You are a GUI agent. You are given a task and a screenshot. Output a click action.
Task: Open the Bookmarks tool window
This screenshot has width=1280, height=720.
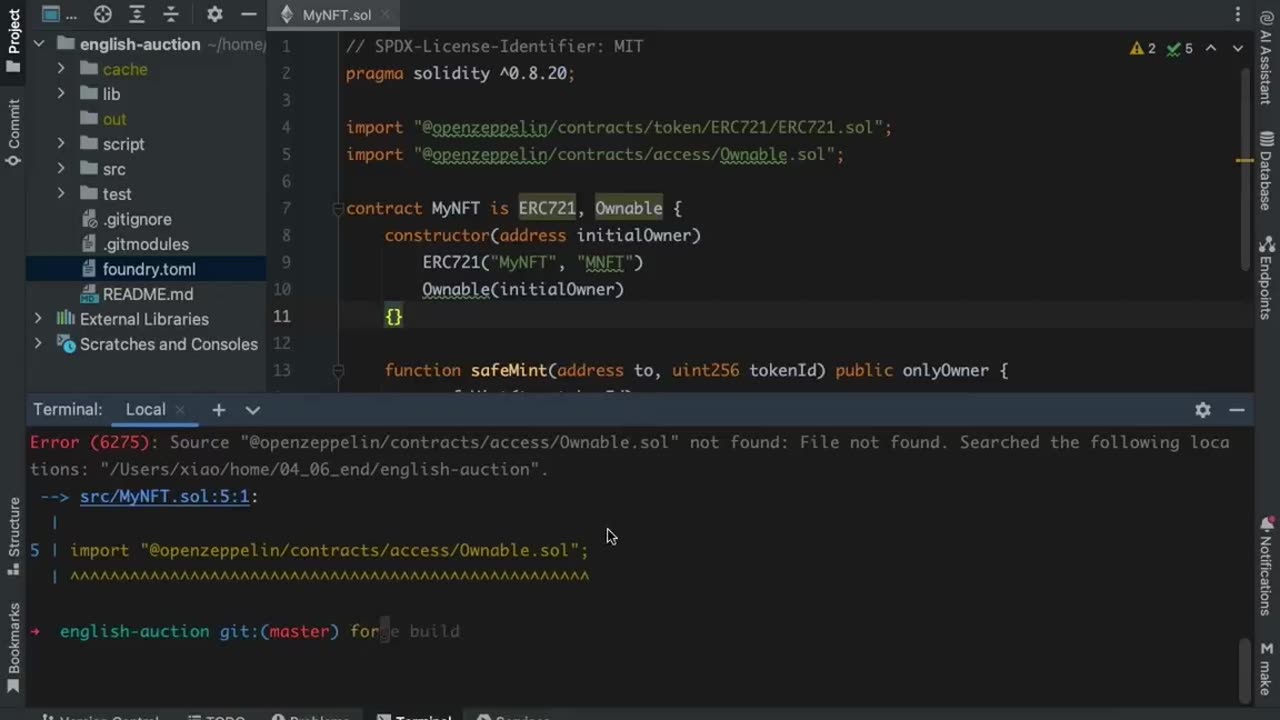pos(14,648)
